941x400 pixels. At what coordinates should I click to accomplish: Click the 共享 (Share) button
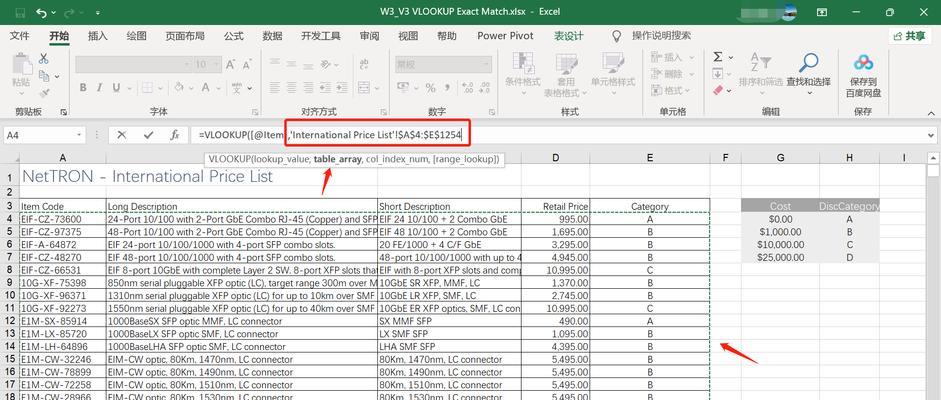(910, 36)
